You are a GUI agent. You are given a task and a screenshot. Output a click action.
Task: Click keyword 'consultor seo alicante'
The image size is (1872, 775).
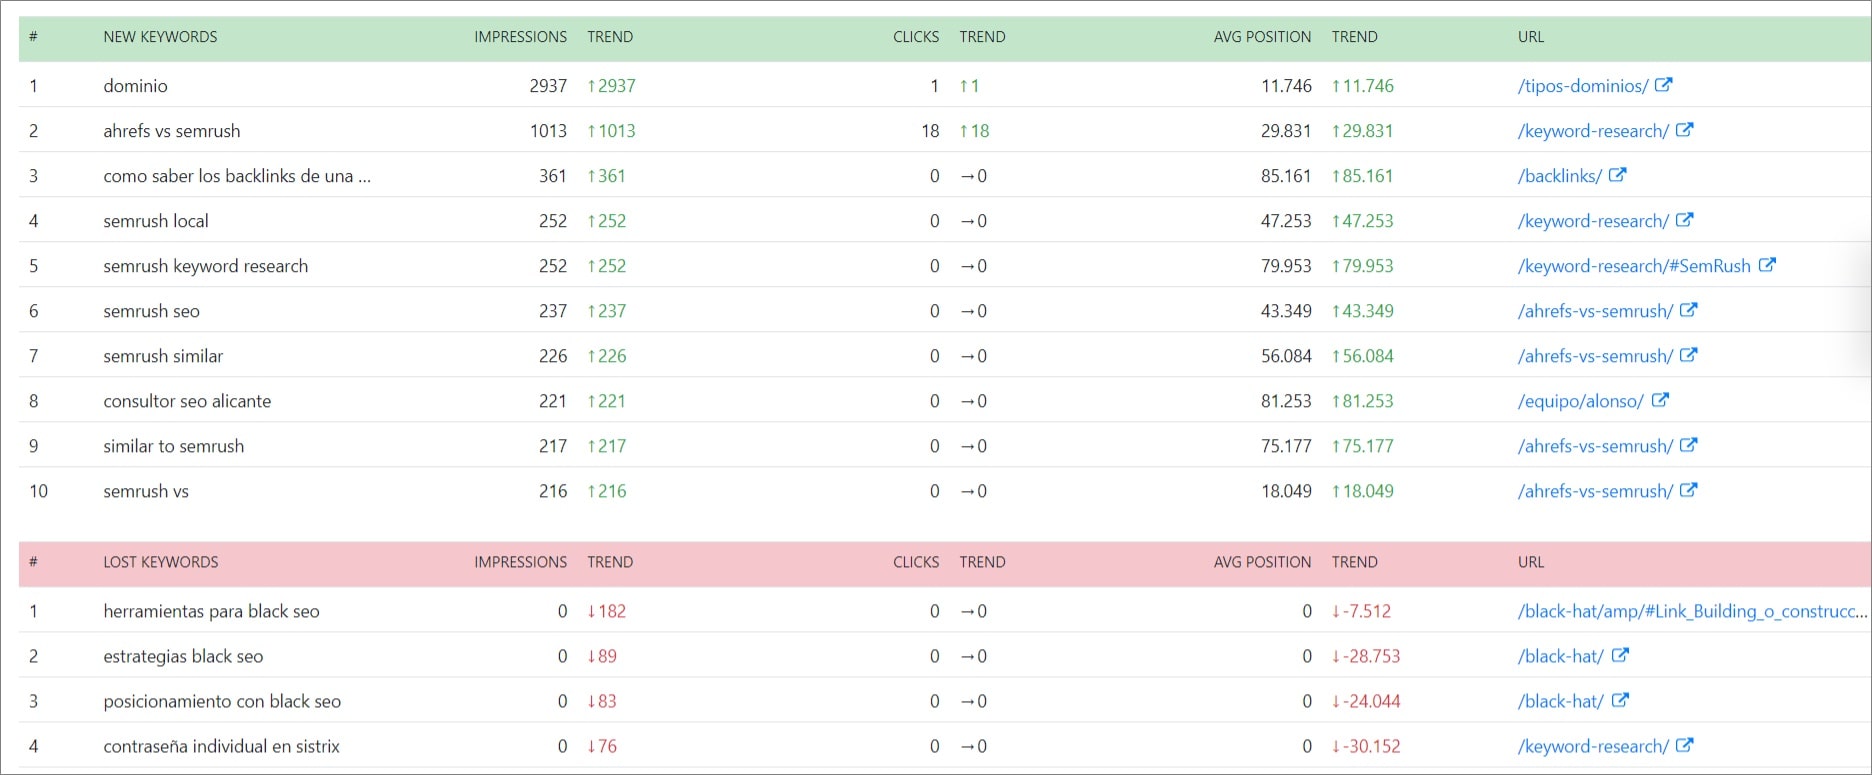[x=187, y=401]
